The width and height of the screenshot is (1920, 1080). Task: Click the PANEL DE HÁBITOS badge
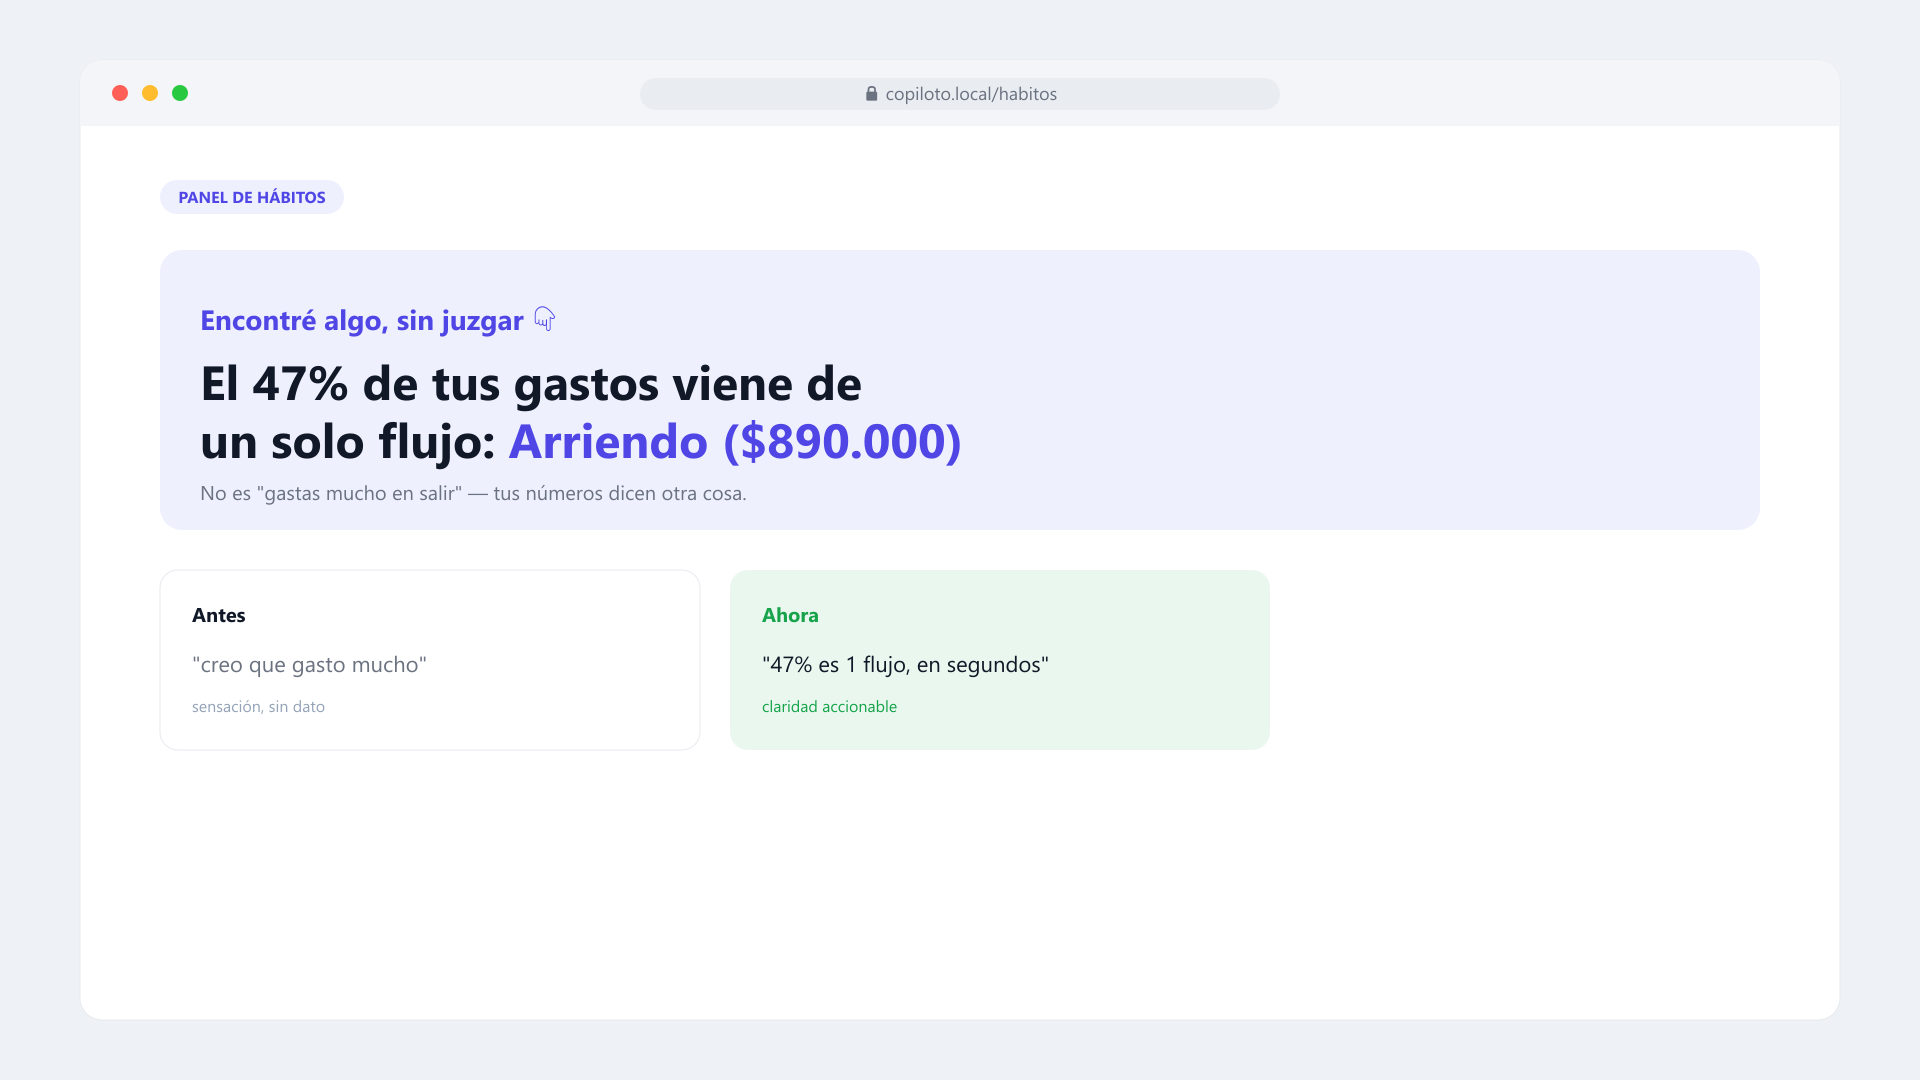(x=252, y=197)
